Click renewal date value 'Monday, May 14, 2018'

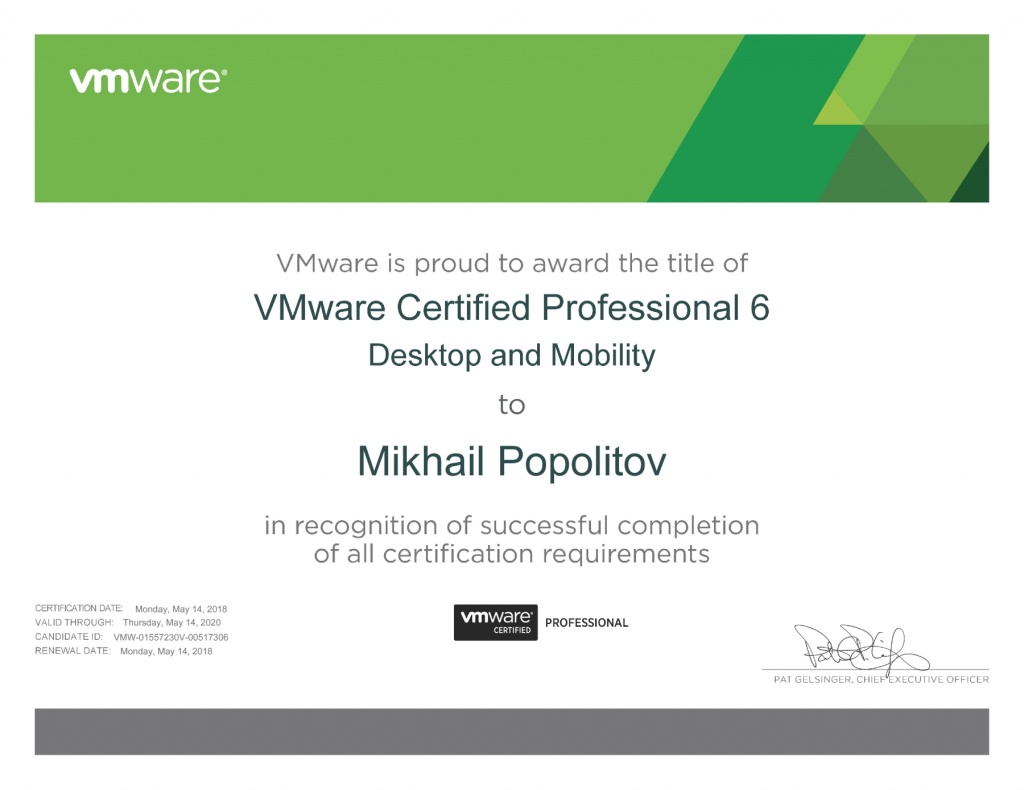click(x=167, y=652)
